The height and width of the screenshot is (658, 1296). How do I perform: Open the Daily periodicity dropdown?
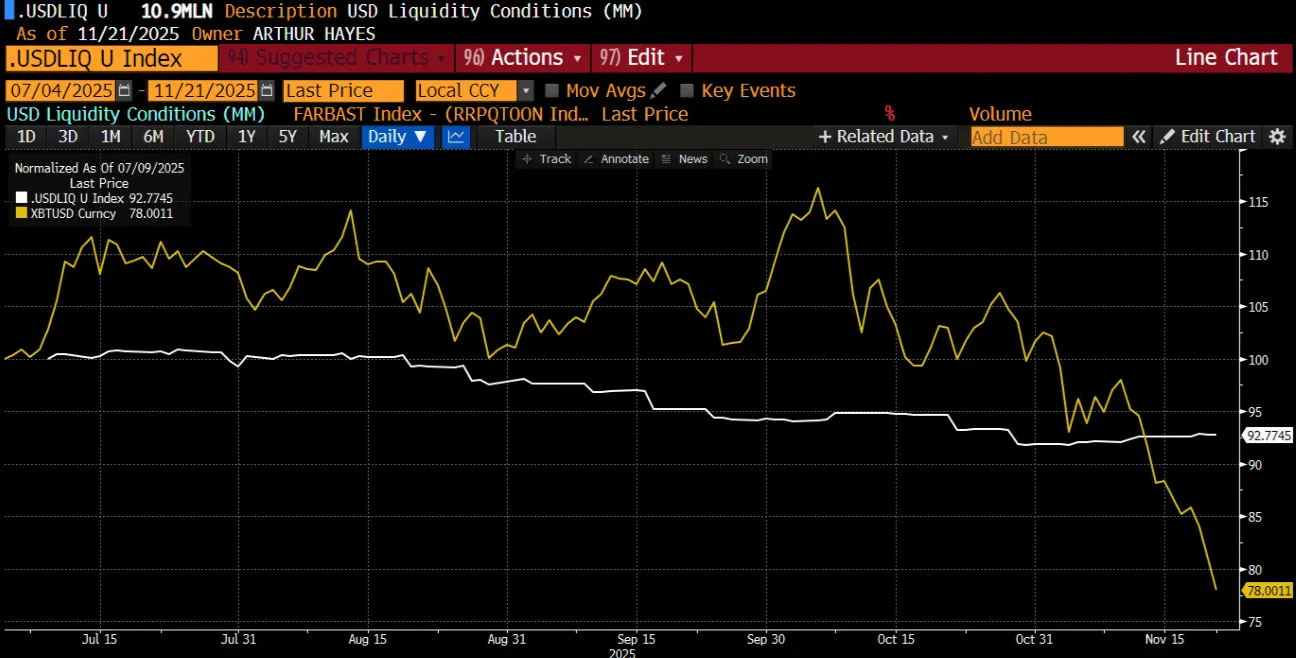[398, 137]
